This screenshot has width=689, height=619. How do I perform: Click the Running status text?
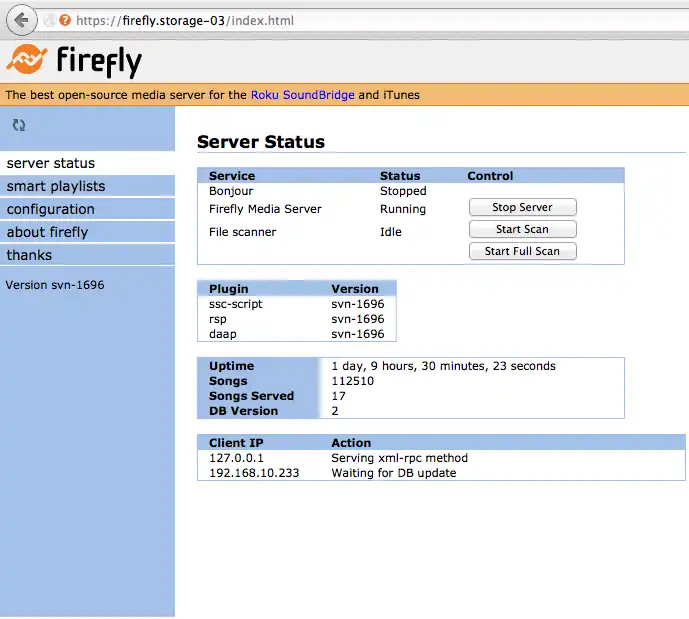click(403, 209)
